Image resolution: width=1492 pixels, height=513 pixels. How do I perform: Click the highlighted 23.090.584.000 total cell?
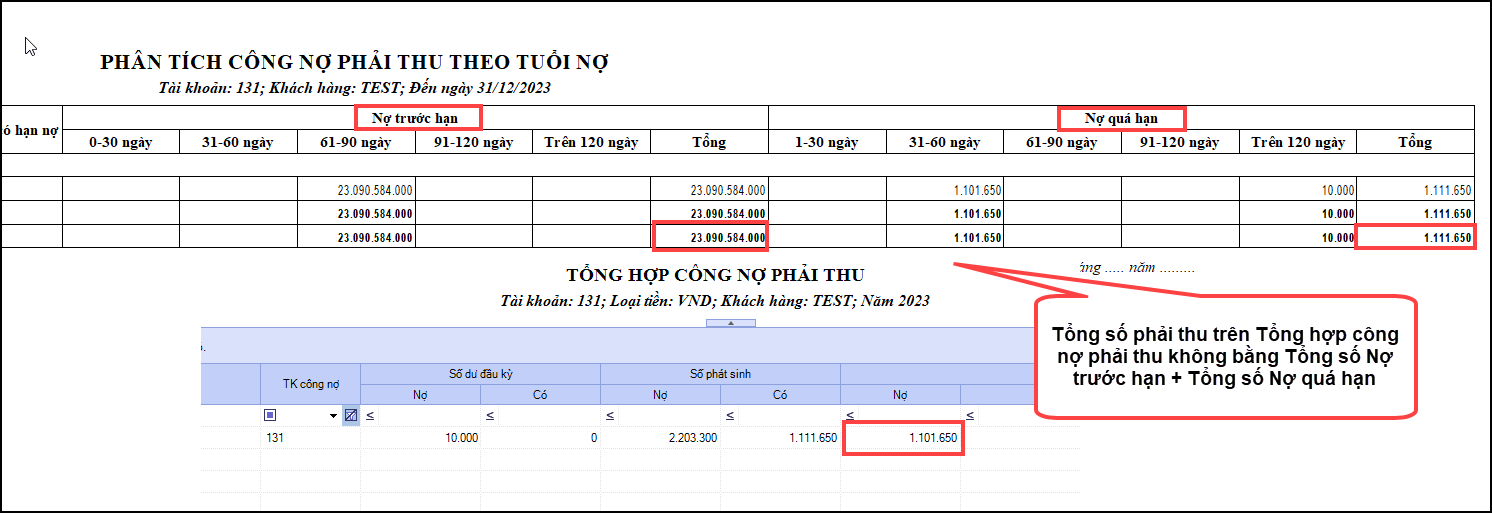pos(710,237)
